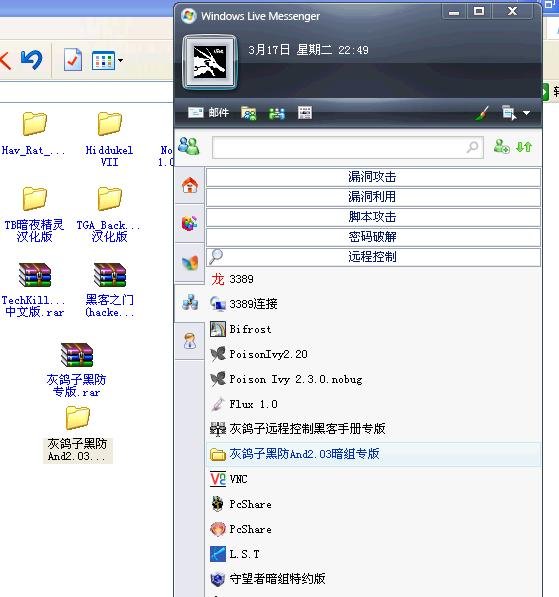This screenshot has width=559, height=597.
Task: Click the L.S.T blue icon
Action: click(x=218, y=554)
